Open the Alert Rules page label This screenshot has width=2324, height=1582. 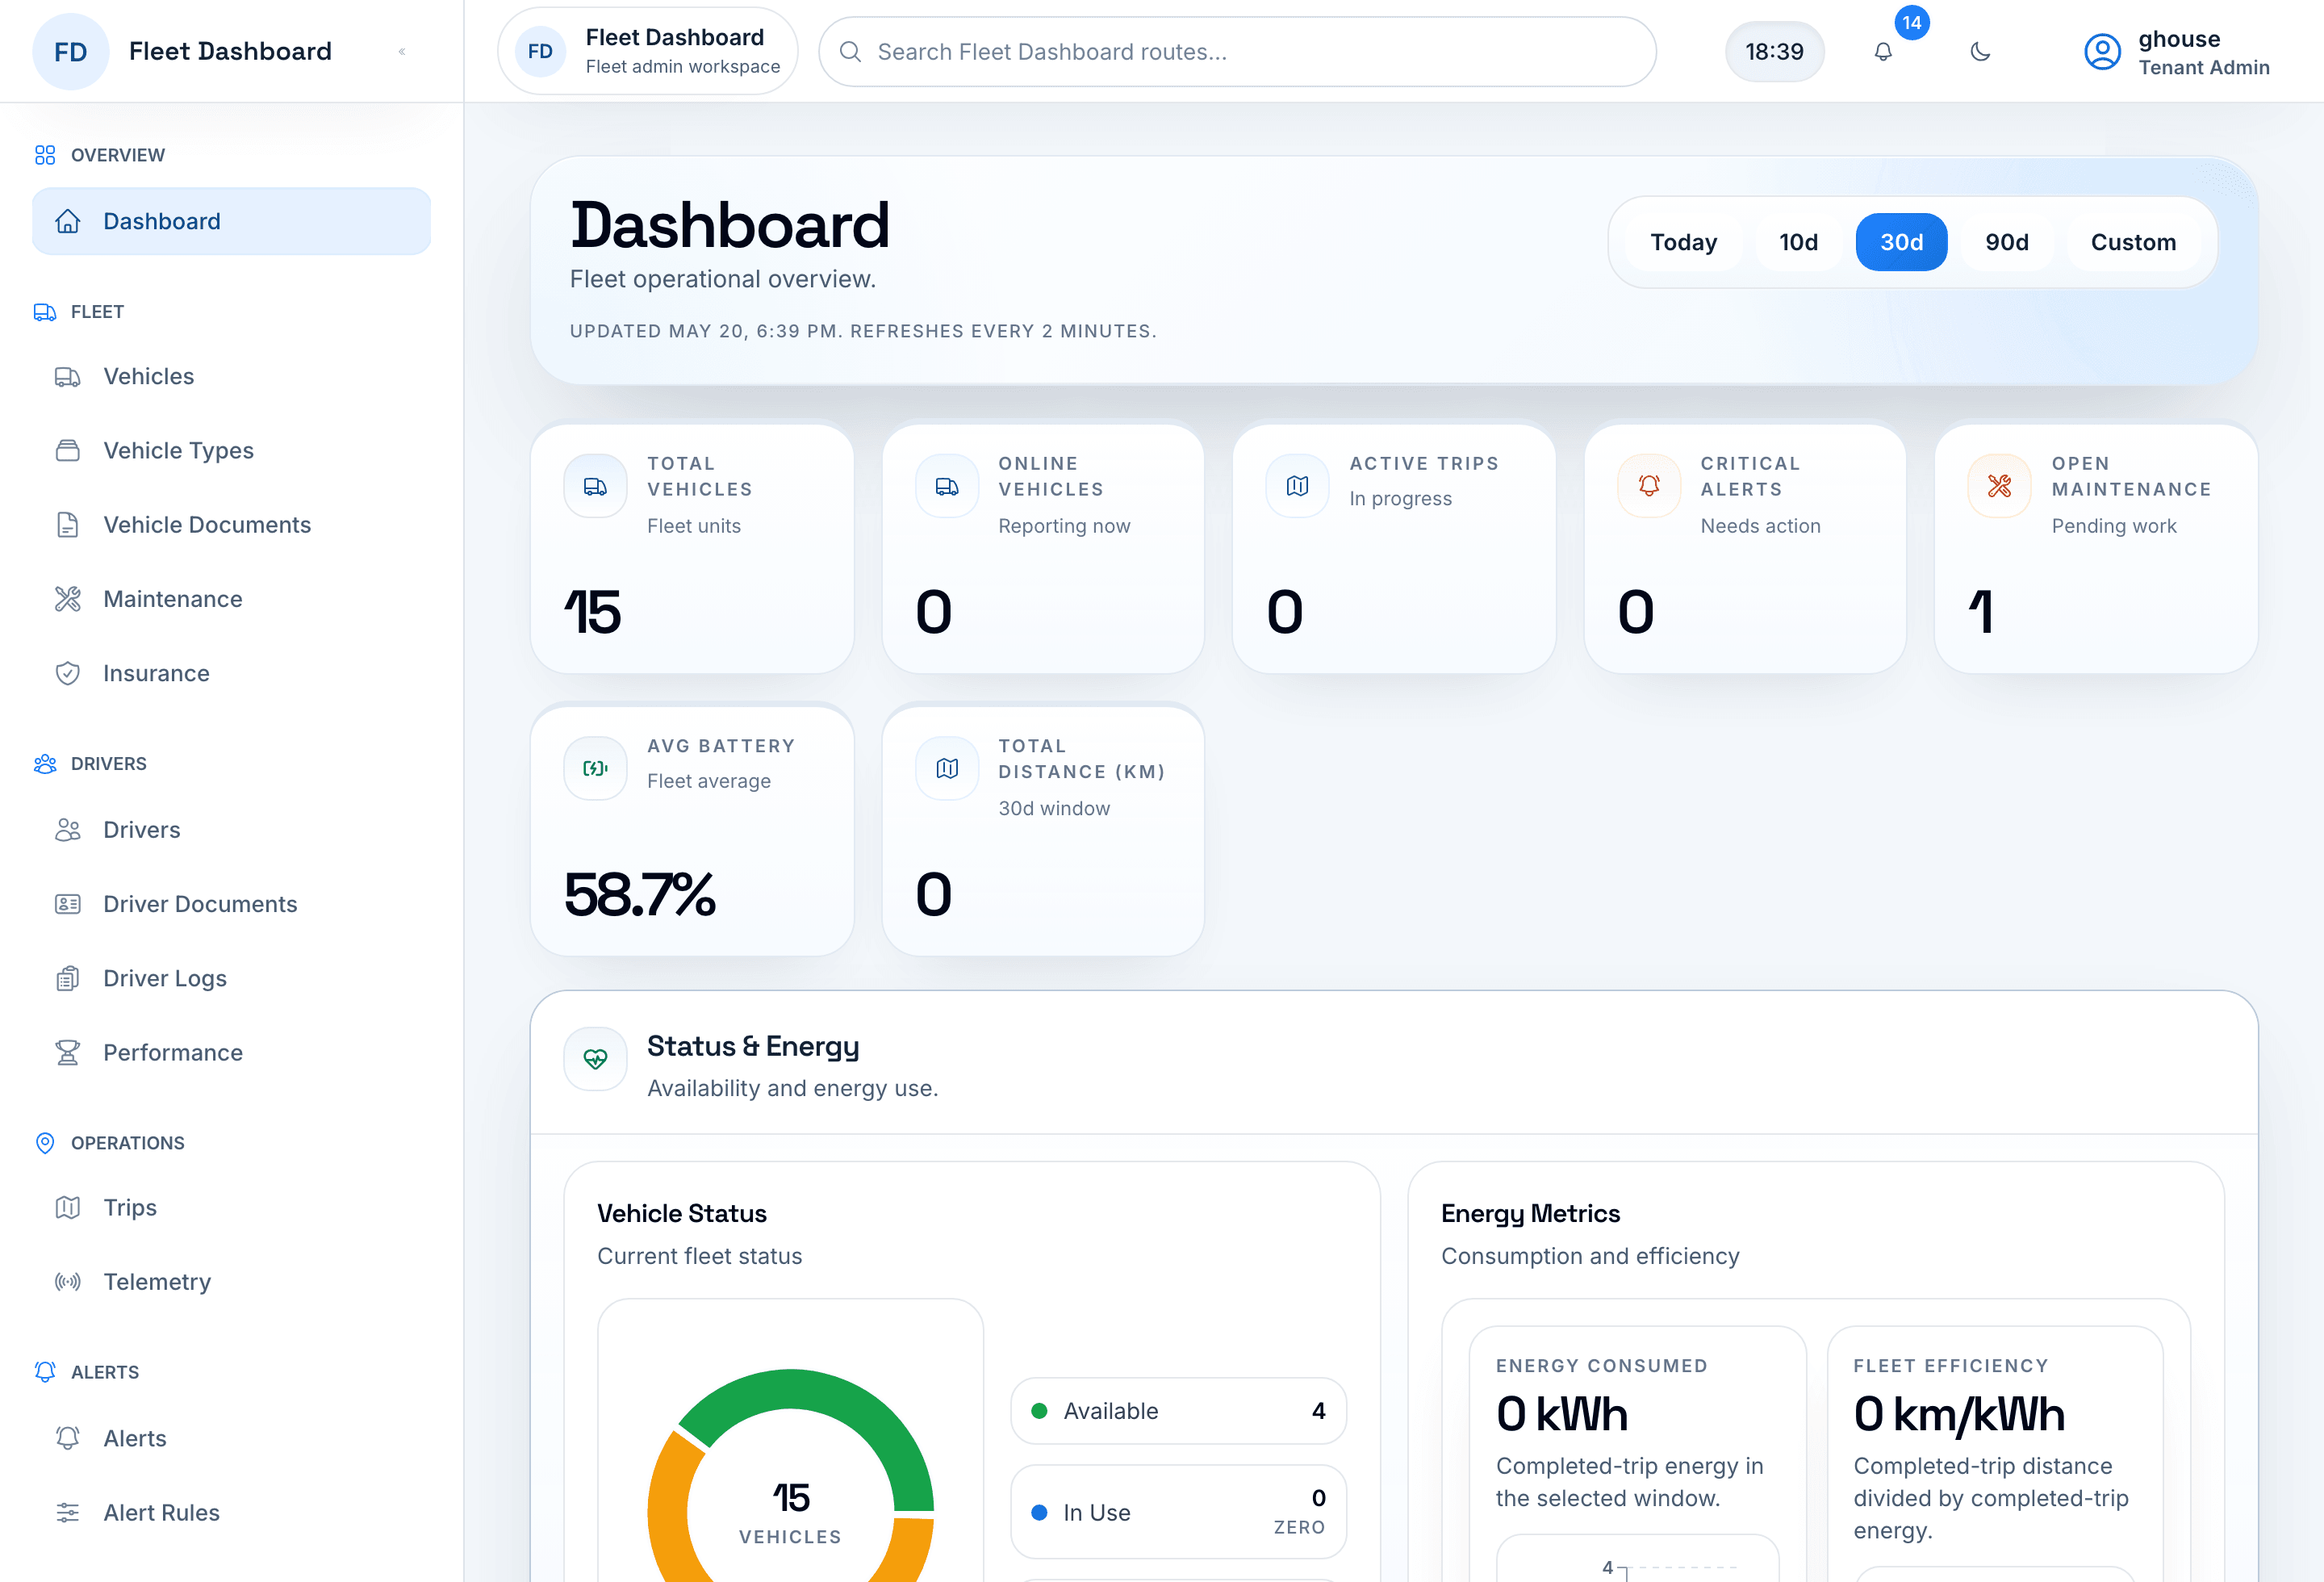pyautogui.click(x=162, y=1512)
